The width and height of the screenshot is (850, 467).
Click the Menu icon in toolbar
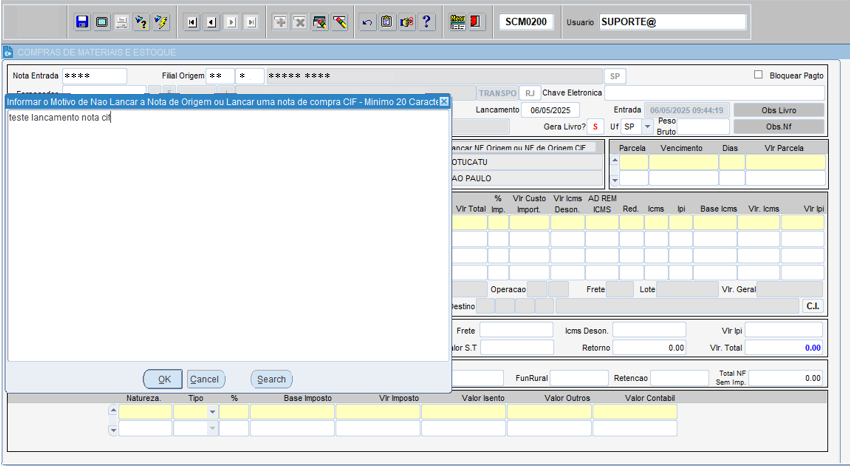click(457, 21)
